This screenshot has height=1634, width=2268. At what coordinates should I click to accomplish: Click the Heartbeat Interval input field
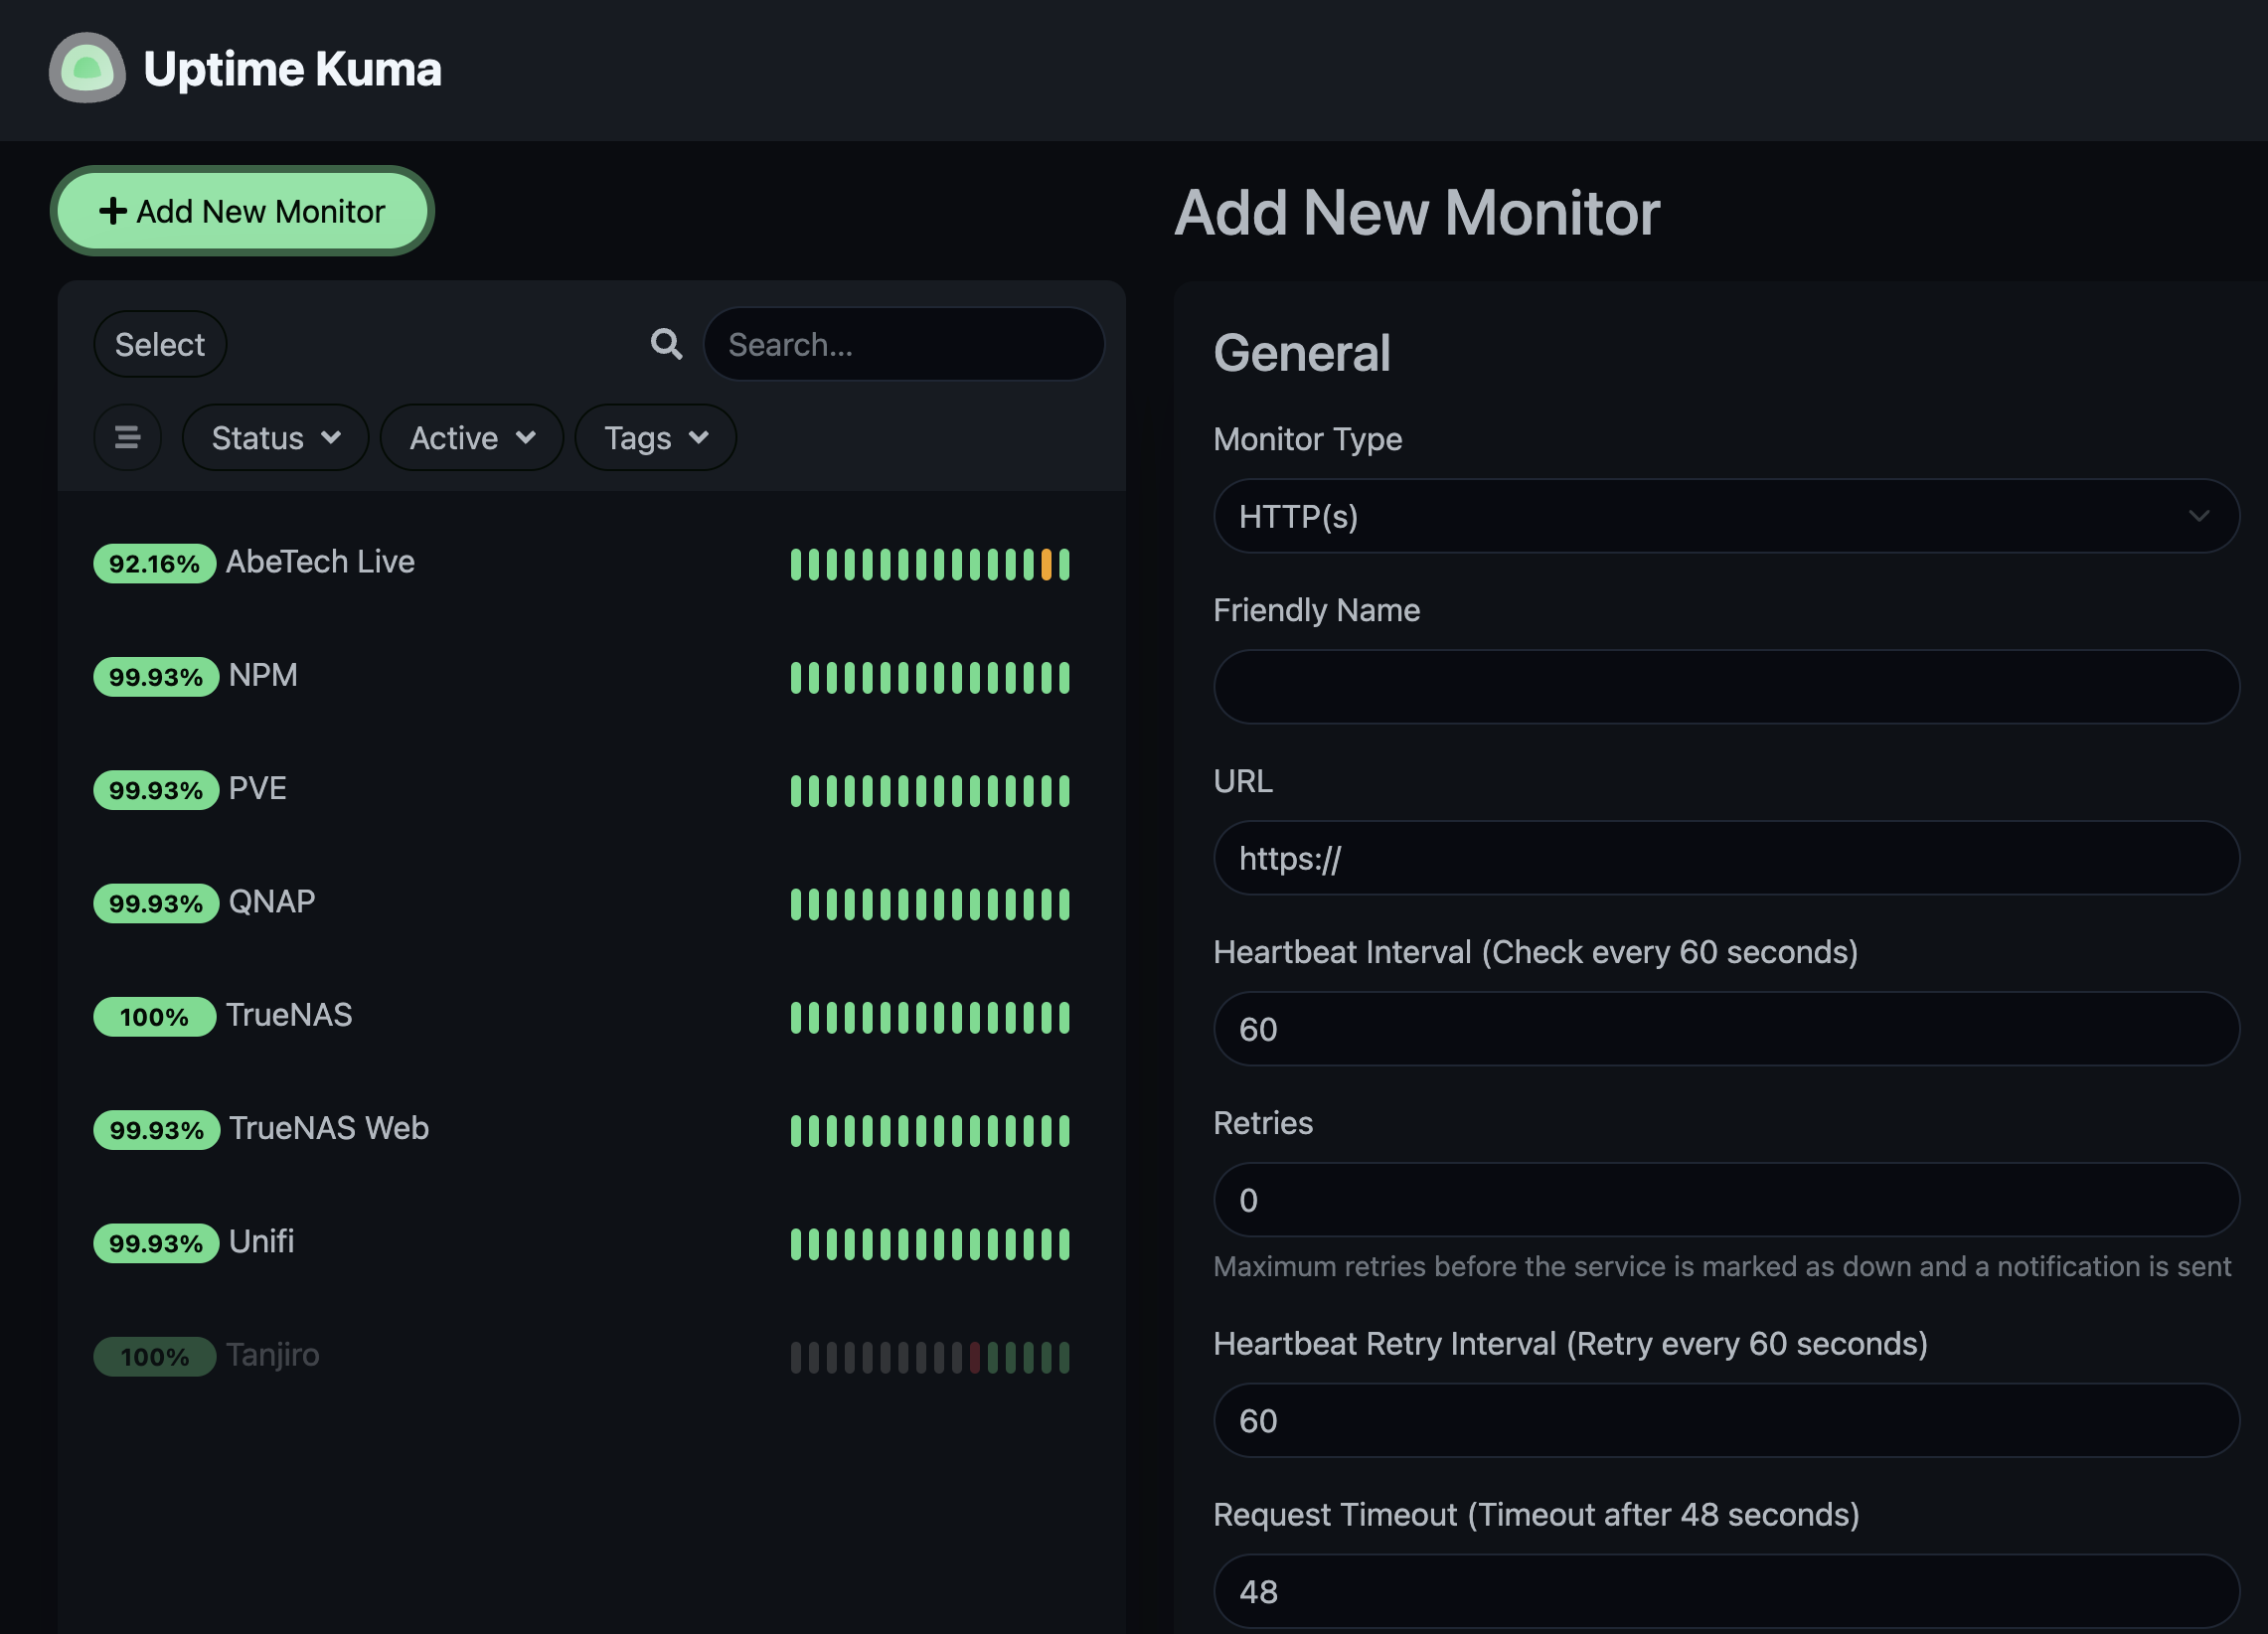1726,1029
